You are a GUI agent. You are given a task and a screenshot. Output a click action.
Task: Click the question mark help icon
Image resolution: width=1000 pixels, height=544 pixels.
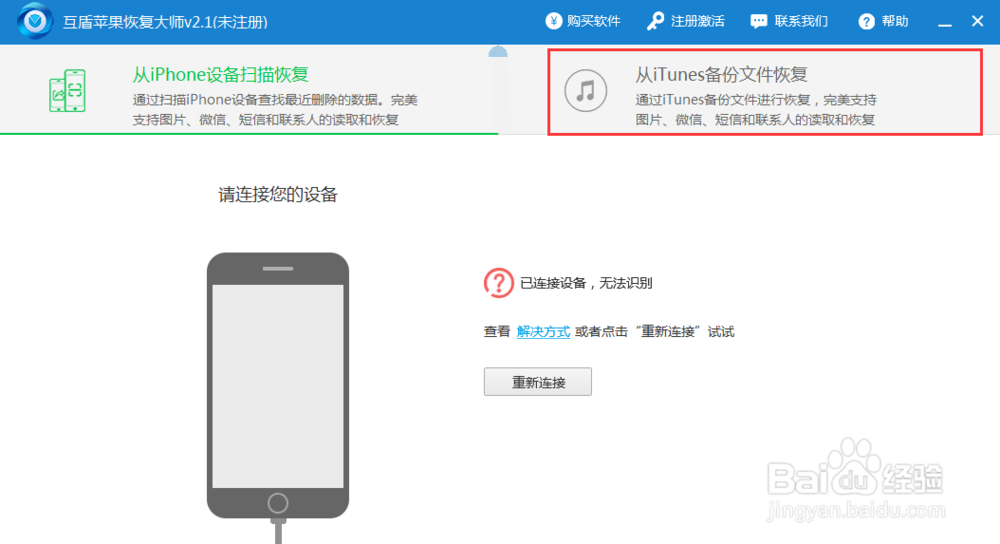click(866, 22)
